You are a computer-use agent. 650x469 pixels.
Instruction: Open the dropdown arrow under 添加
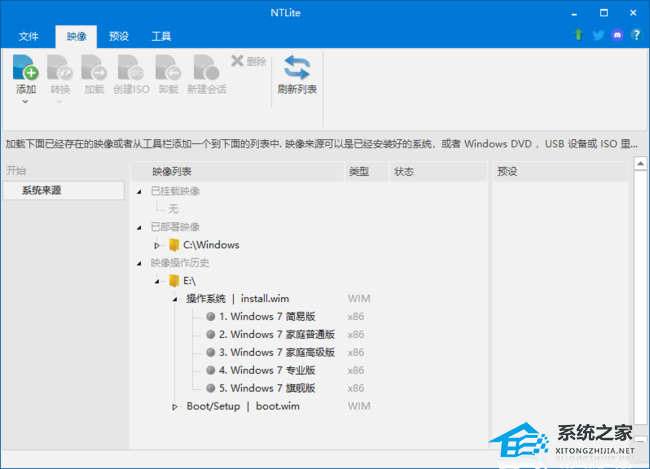25,102
